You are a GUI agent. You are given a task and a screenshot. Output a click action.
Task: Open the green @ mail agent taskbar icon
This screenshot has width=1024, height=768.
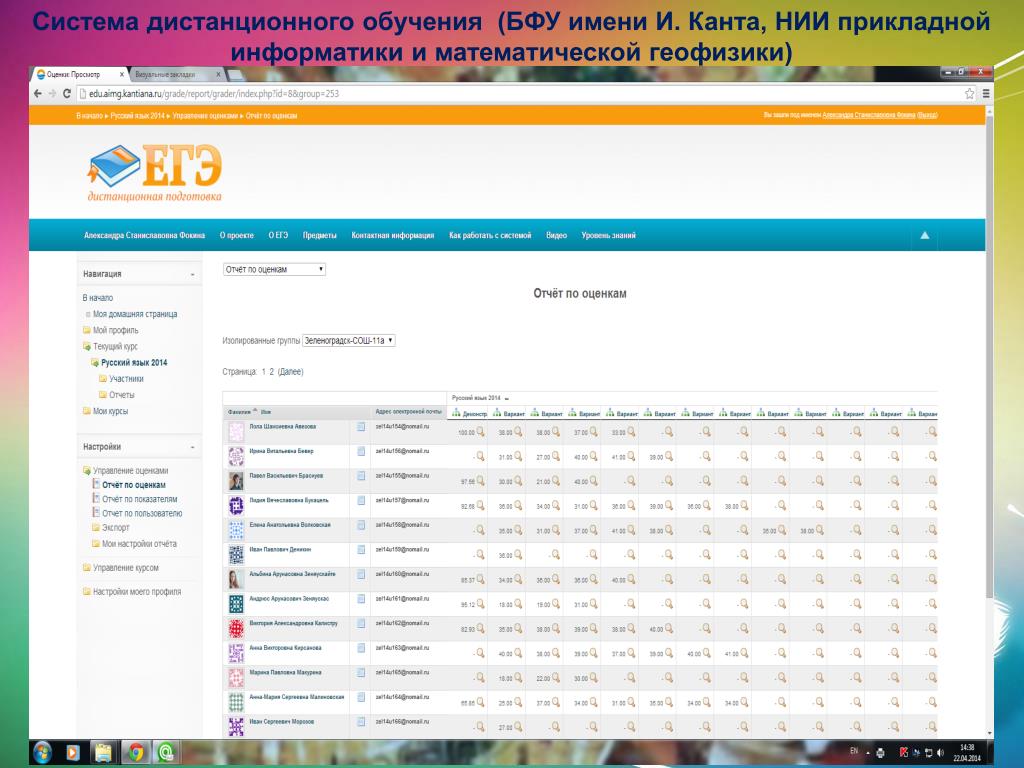coord(166,753)
